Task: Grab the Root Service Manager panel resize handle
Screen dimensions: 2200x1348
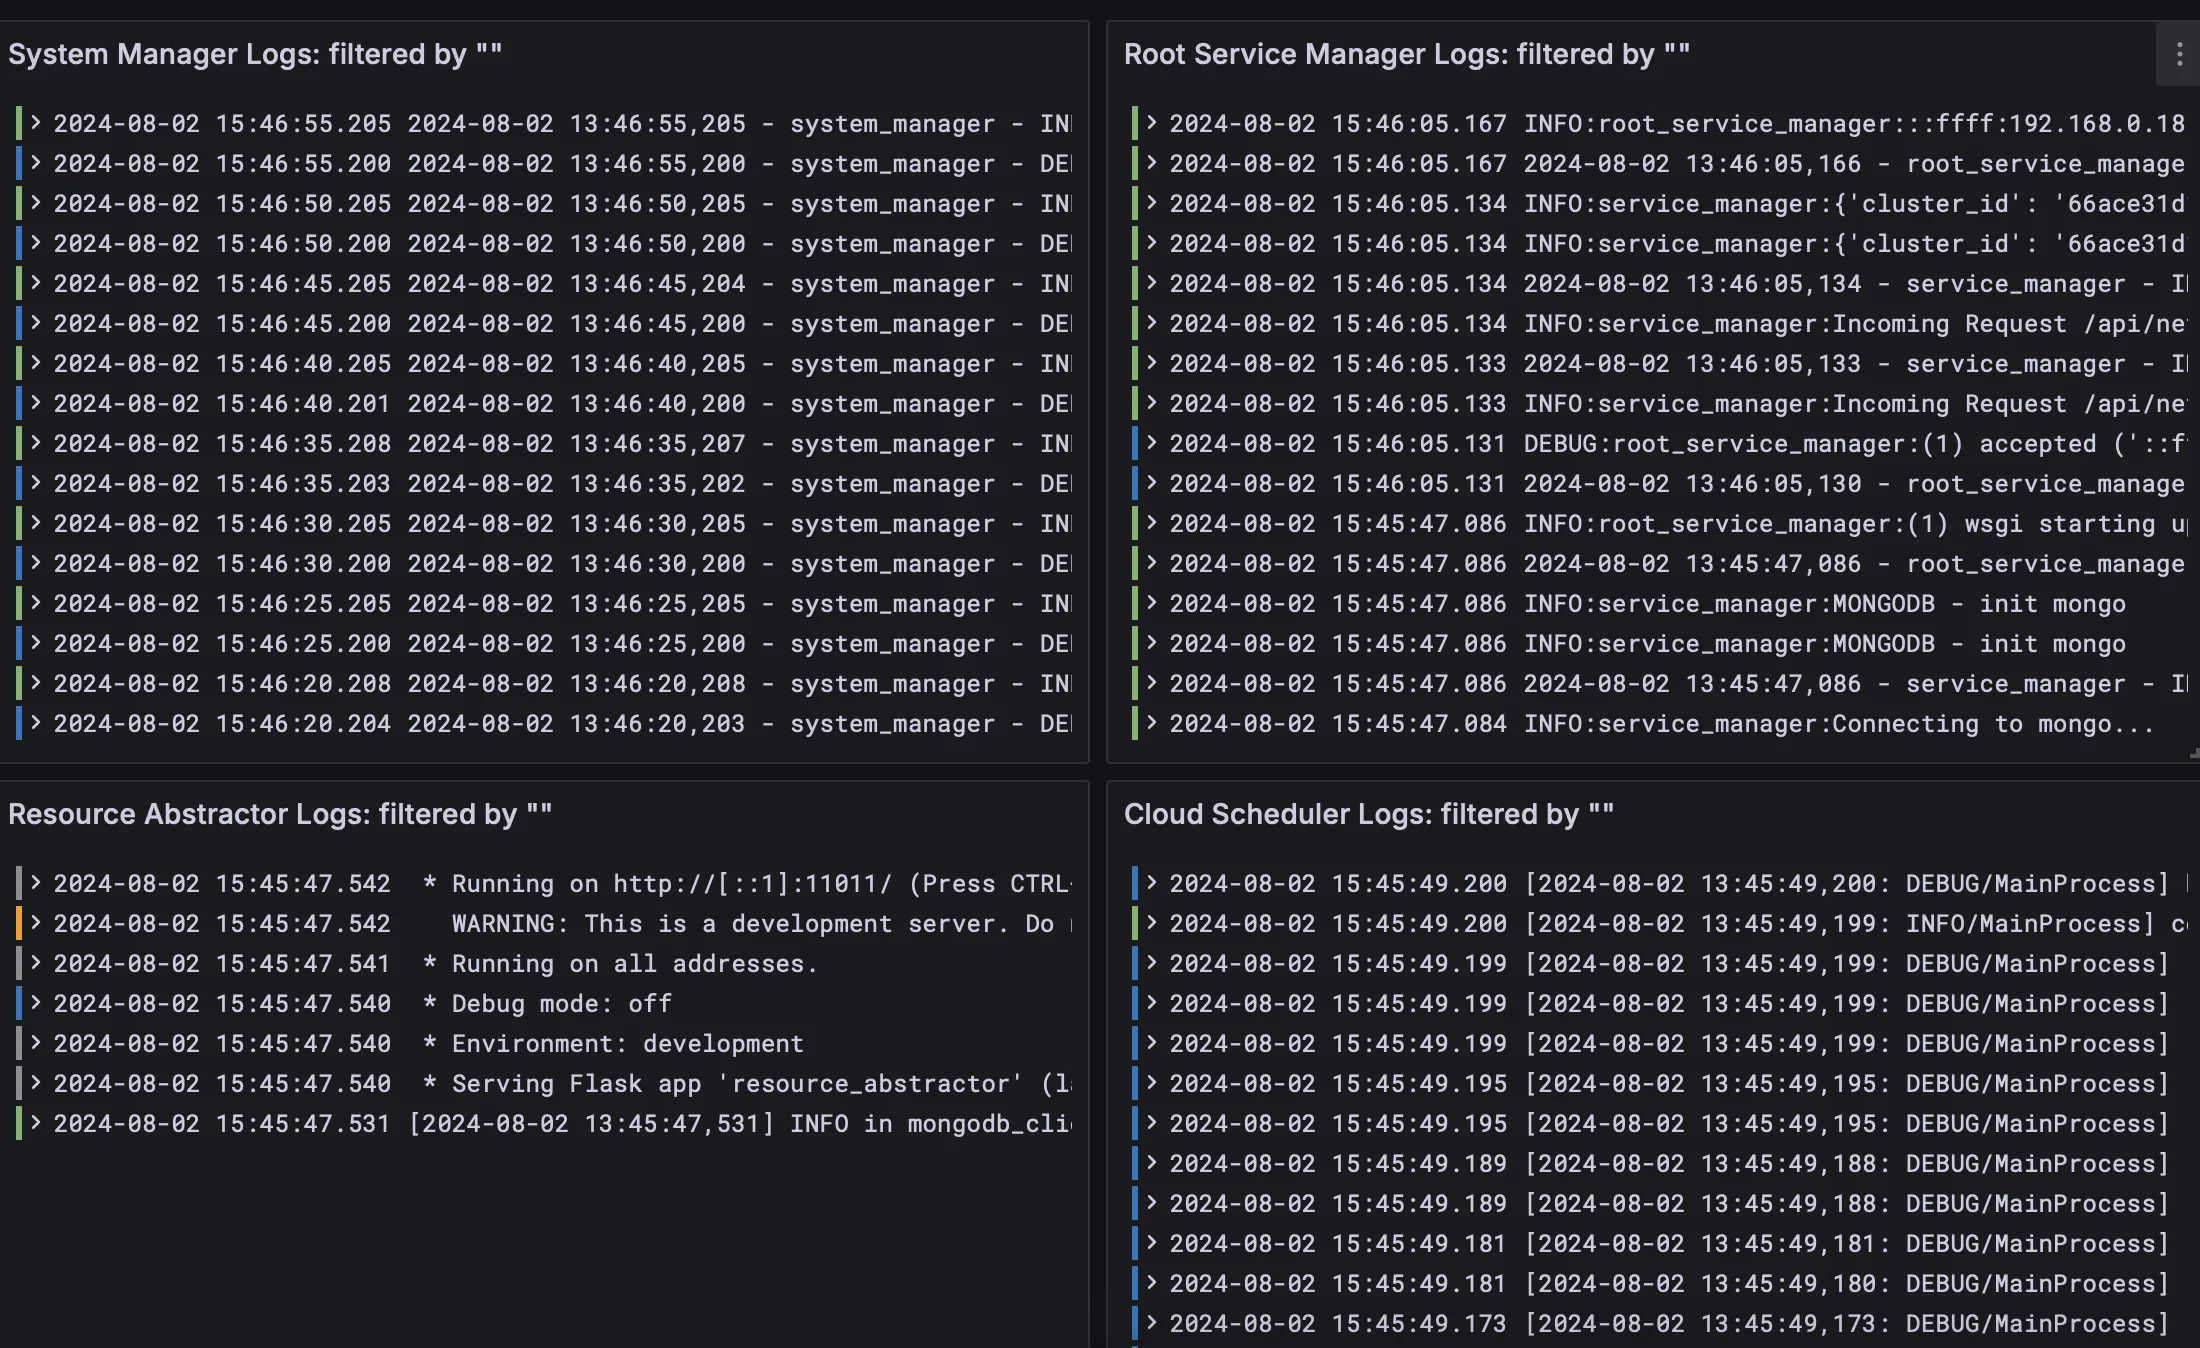Action: (x=2193, y=754)
